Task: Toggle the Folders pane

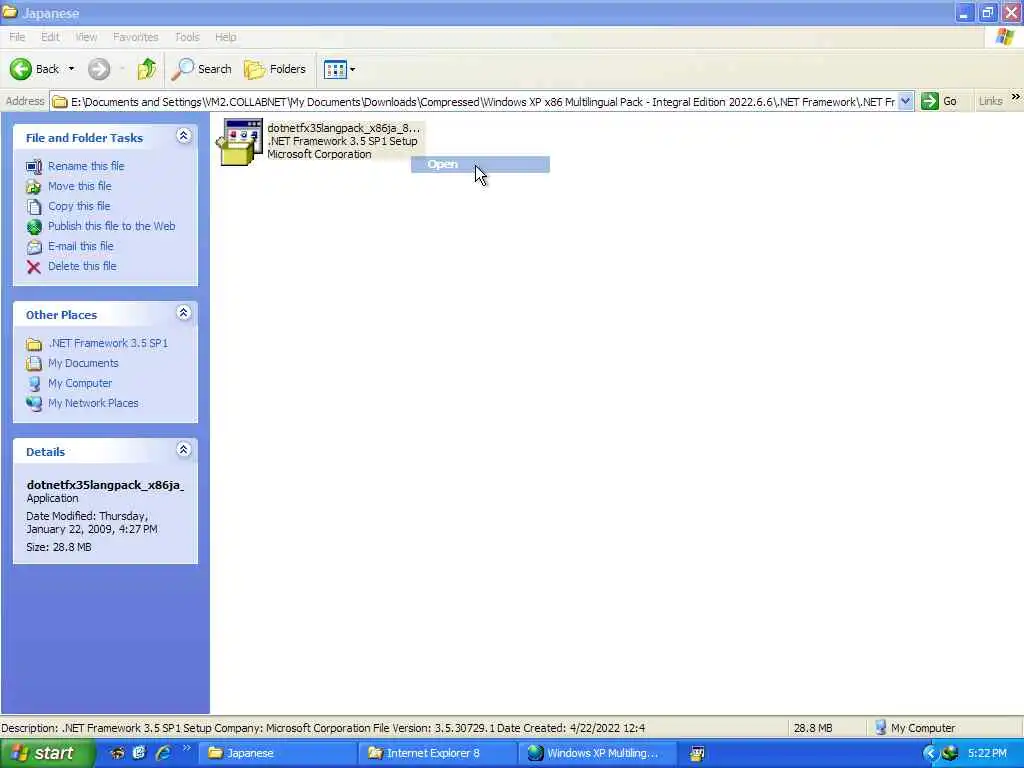Action: tap(275, 69)
